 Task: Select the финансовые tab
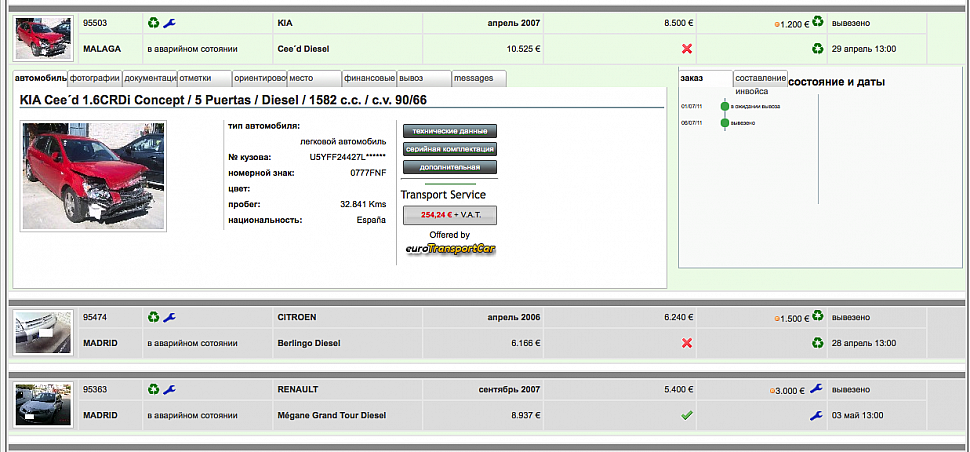(369, 79)
